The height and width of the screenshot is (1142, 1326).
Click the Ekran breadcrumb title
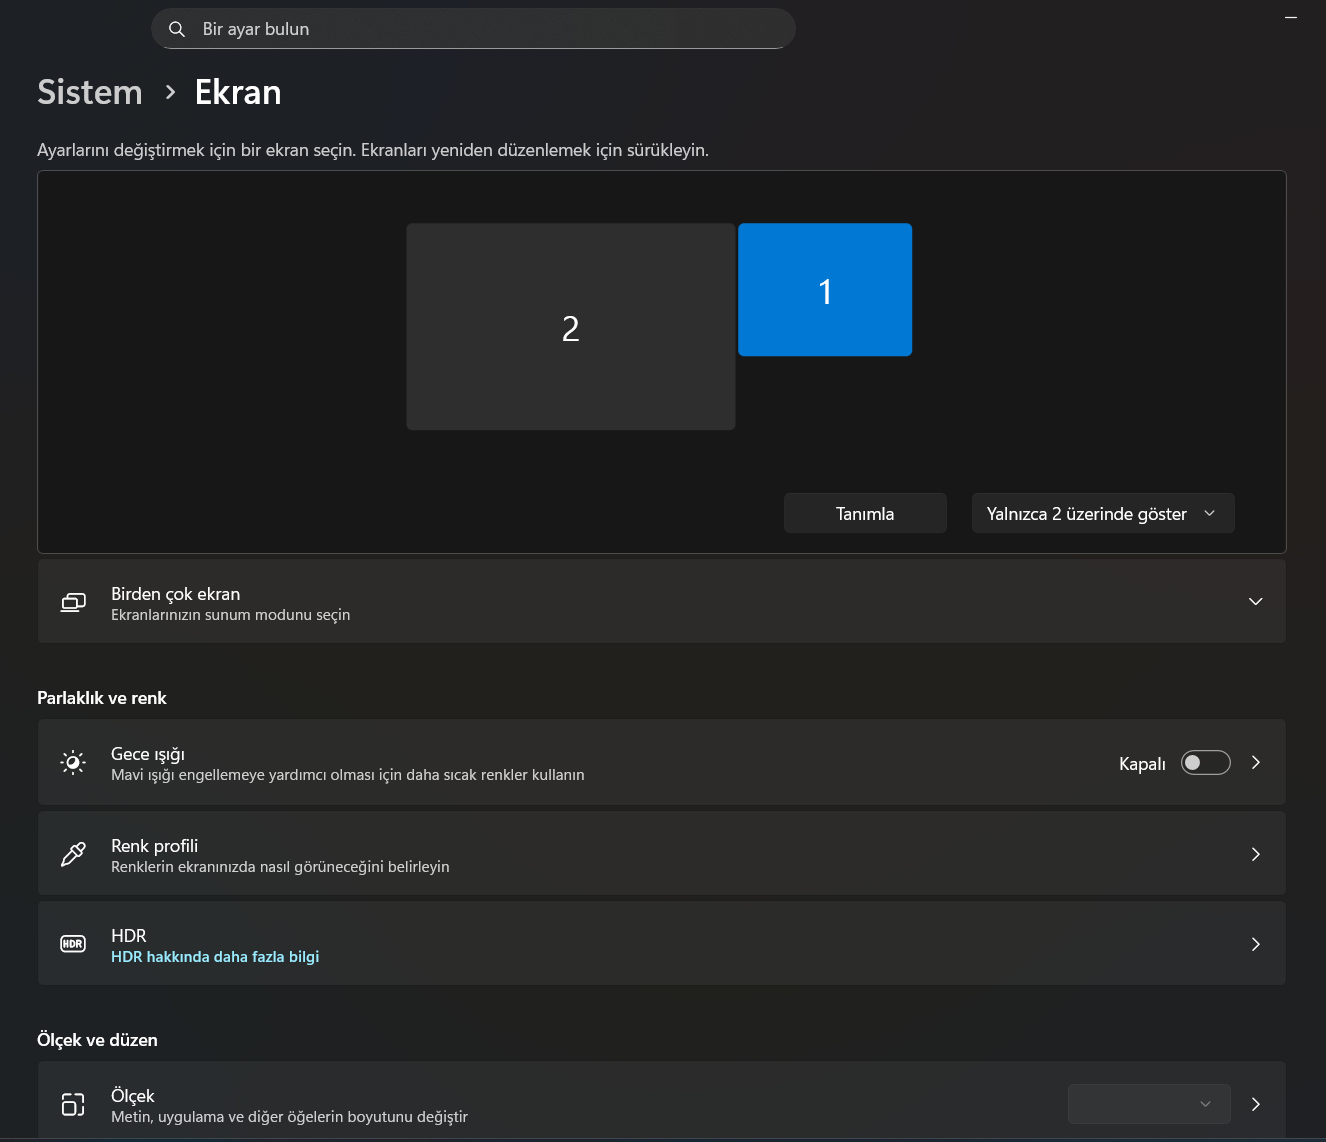[238, 92]
